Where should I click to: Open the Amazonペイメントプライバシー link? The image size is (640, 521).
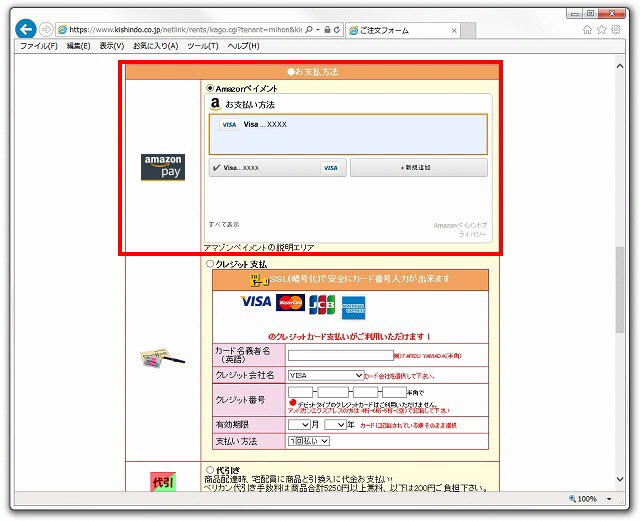point(460,229)
